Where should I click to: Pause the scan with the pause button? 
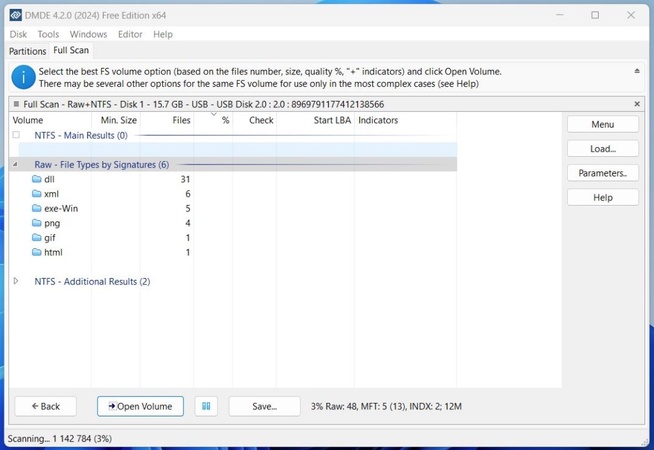point(206,406)
